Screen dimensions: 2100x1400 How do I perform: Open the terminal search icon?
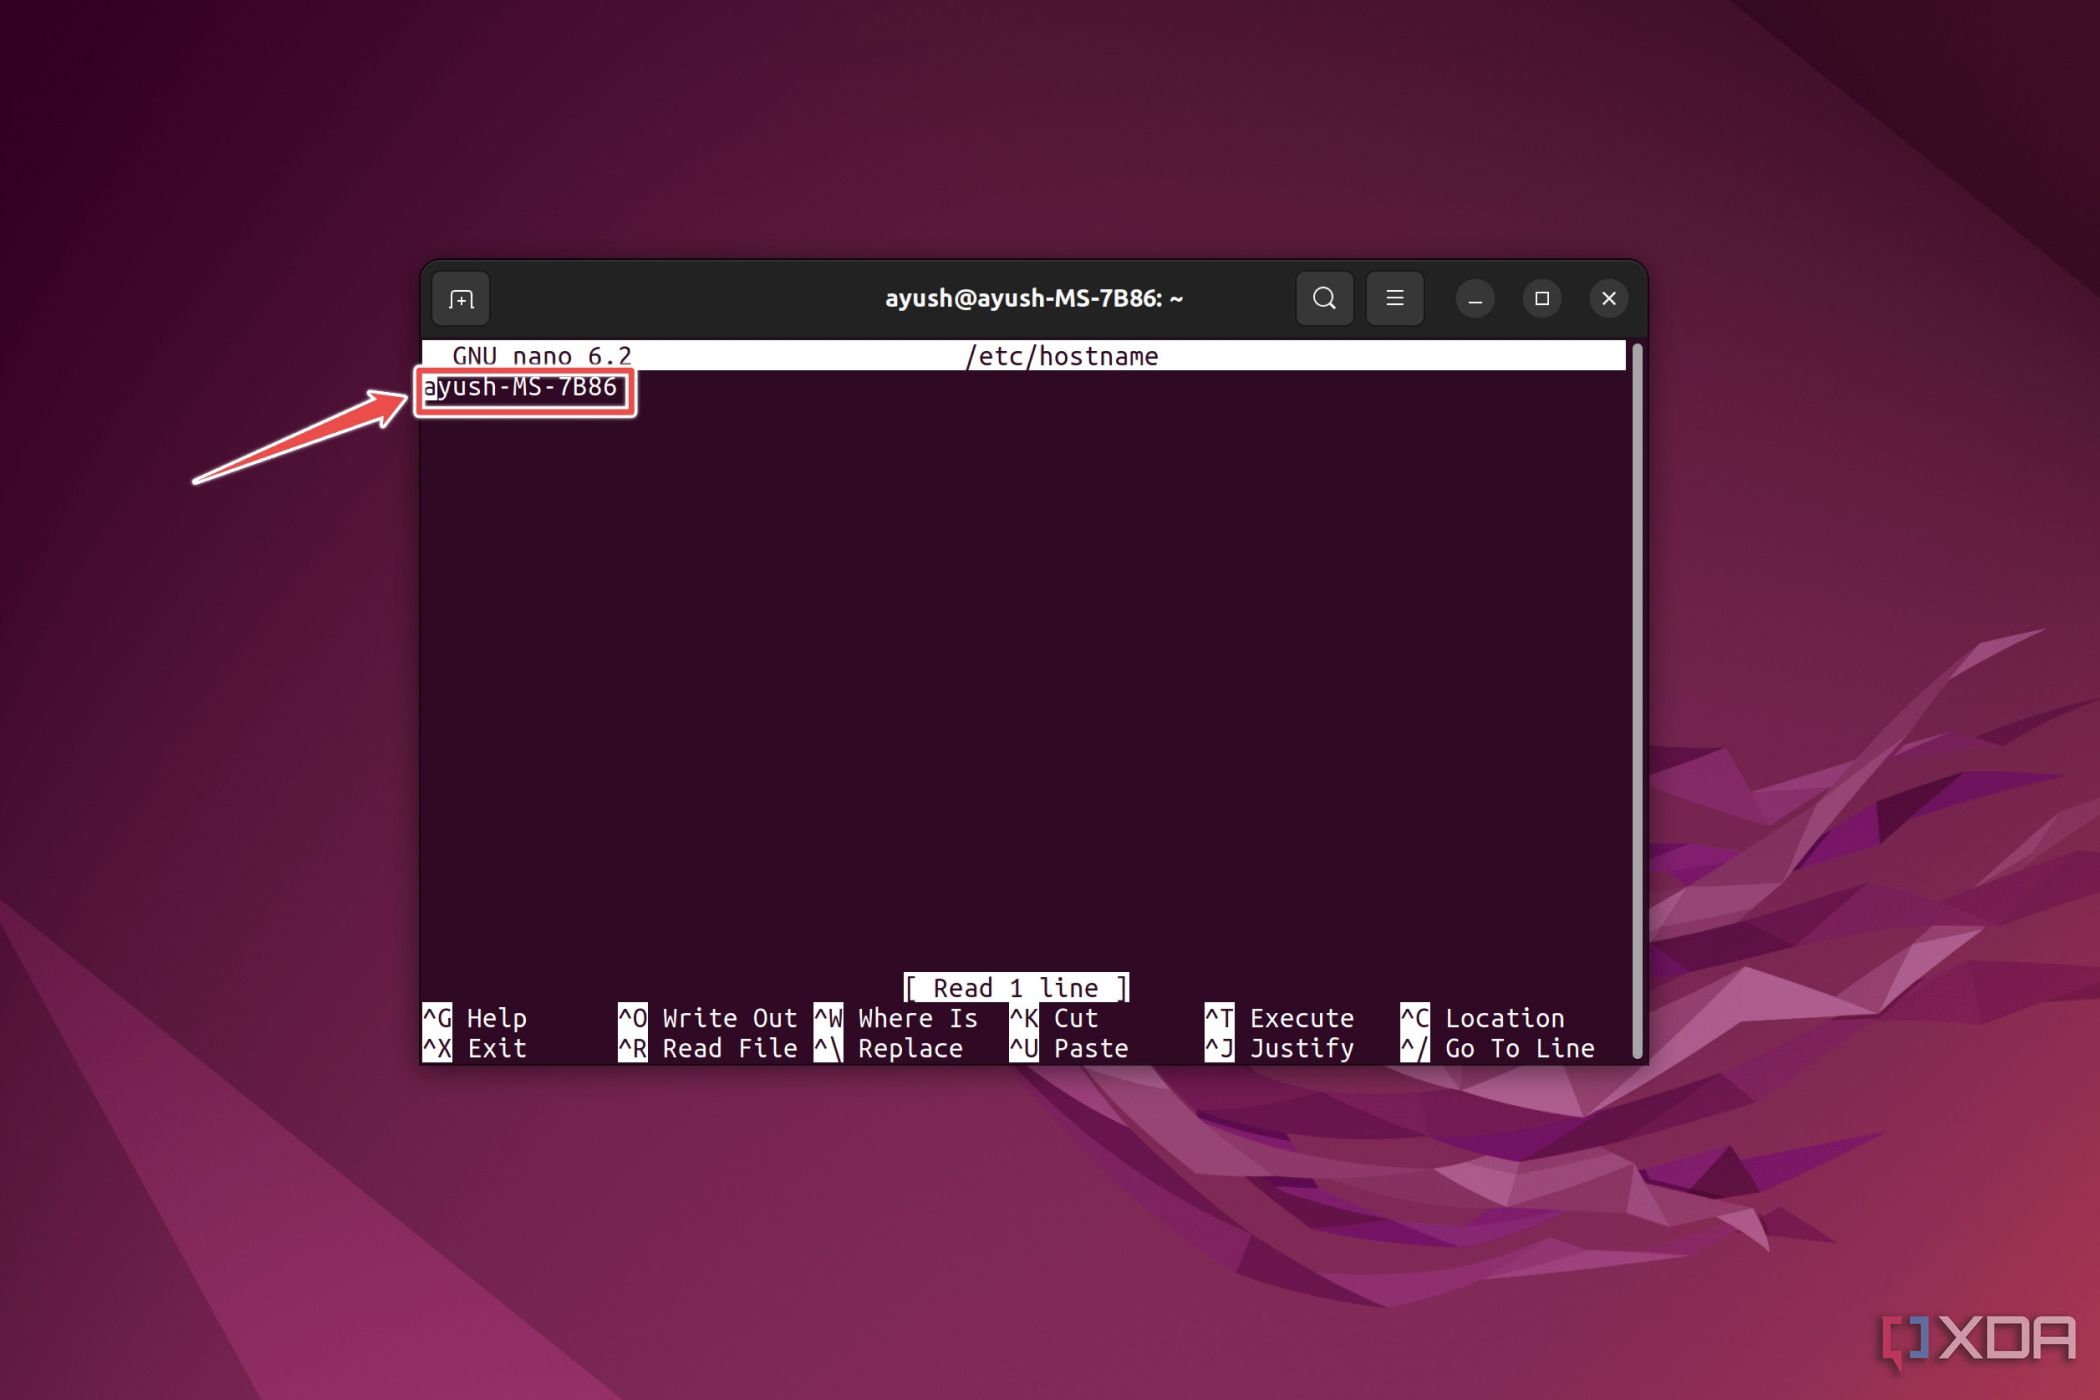point(1324,298)
